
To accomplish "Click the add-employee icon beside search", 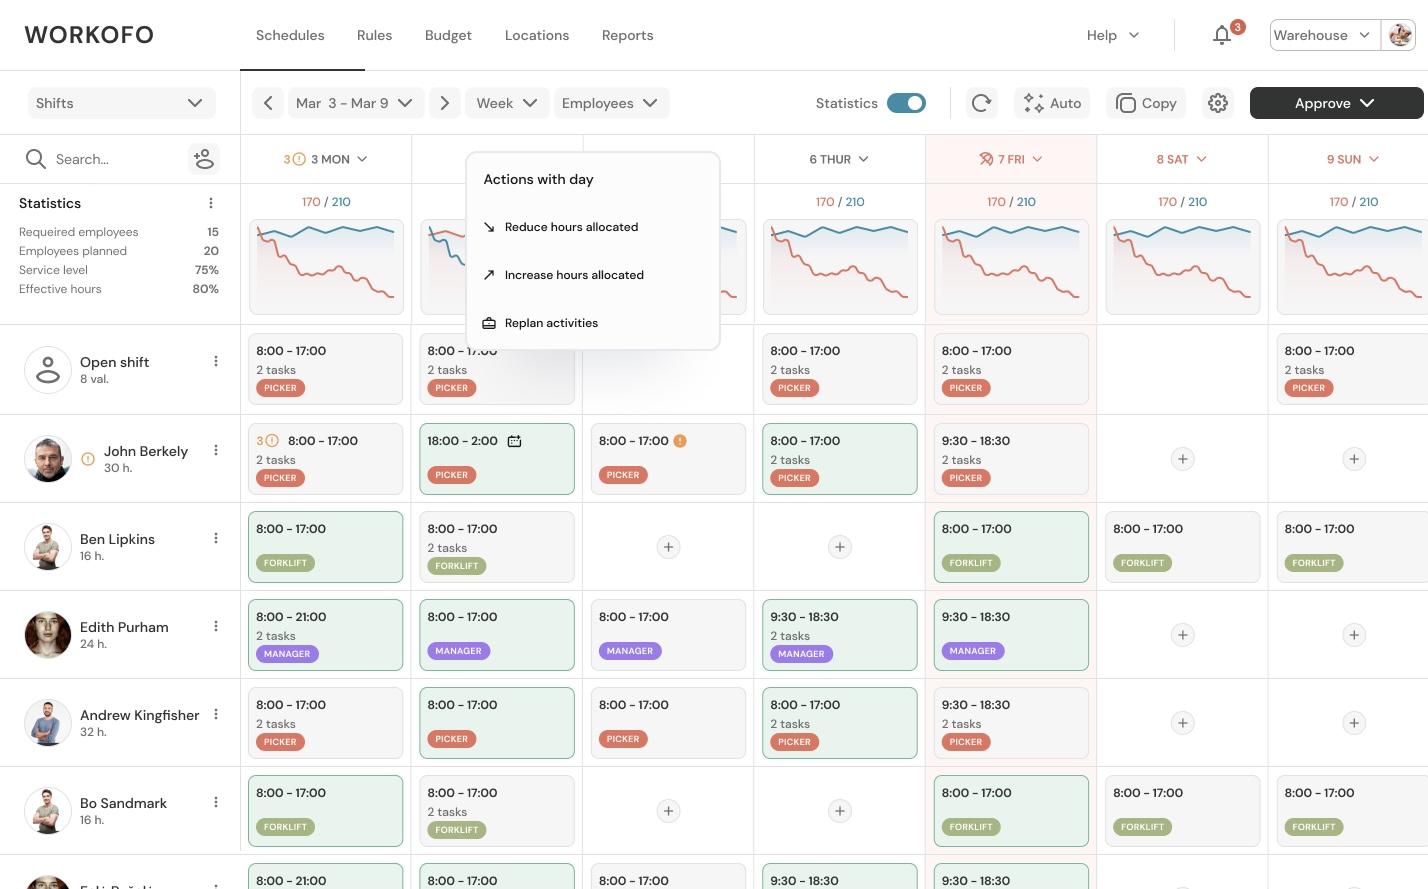I will (x=204, y=159).
